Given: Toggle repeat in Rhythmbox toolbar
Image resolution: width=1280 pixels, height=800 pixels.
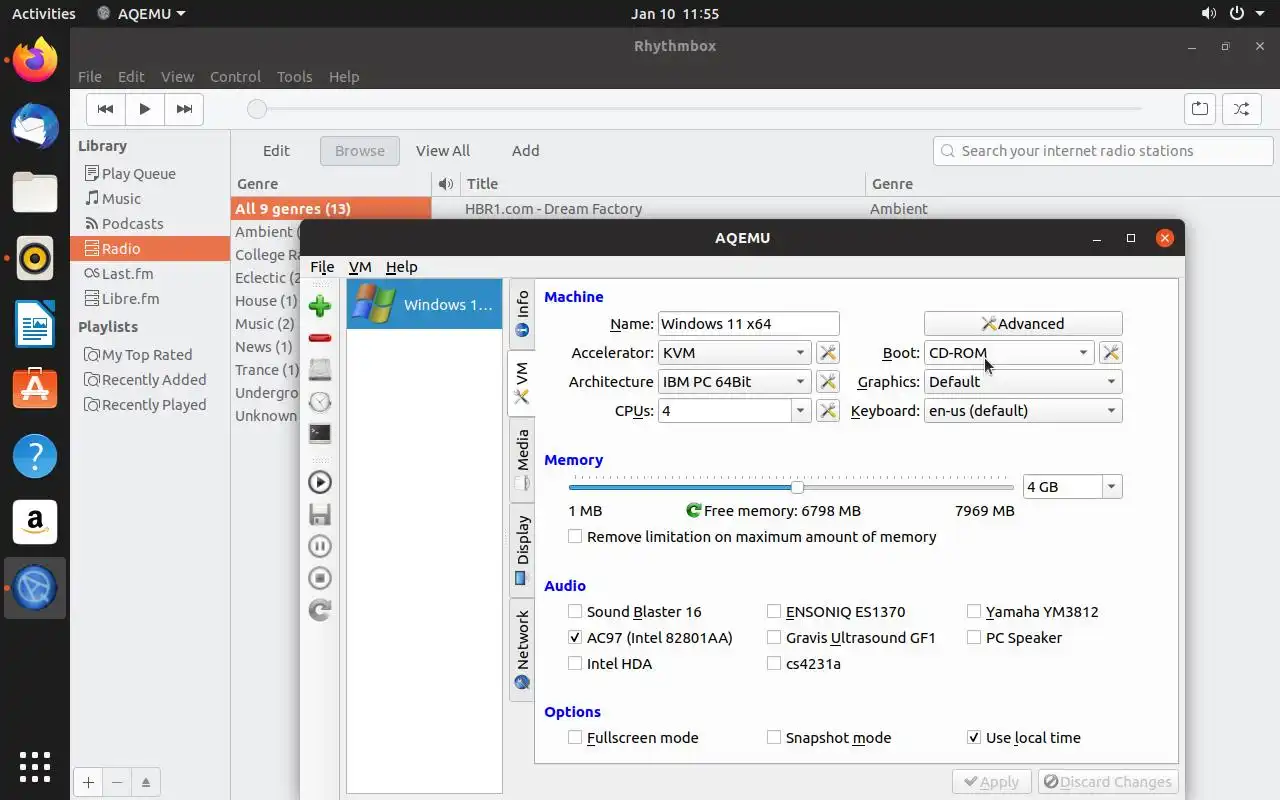Looking at the screenshot, I should pyautogui.click(x=1200, y=109).
